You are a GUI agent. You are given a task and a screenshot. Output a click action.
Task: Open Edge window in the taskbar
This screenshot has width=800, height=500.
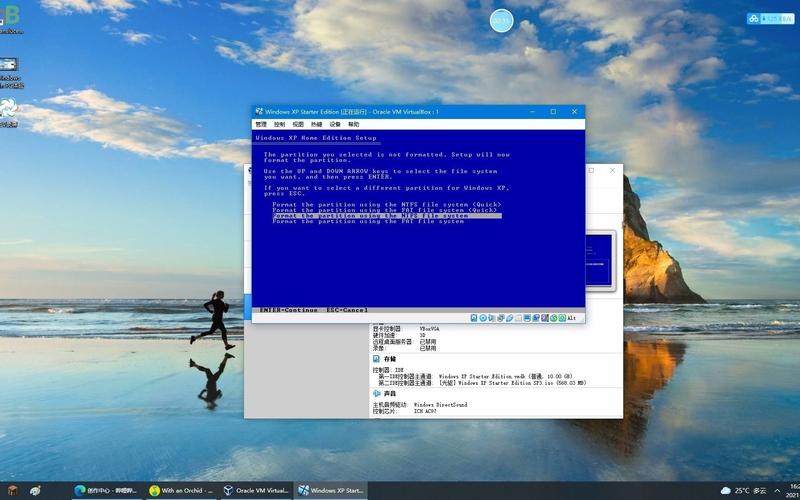click(x=106, y=491)
